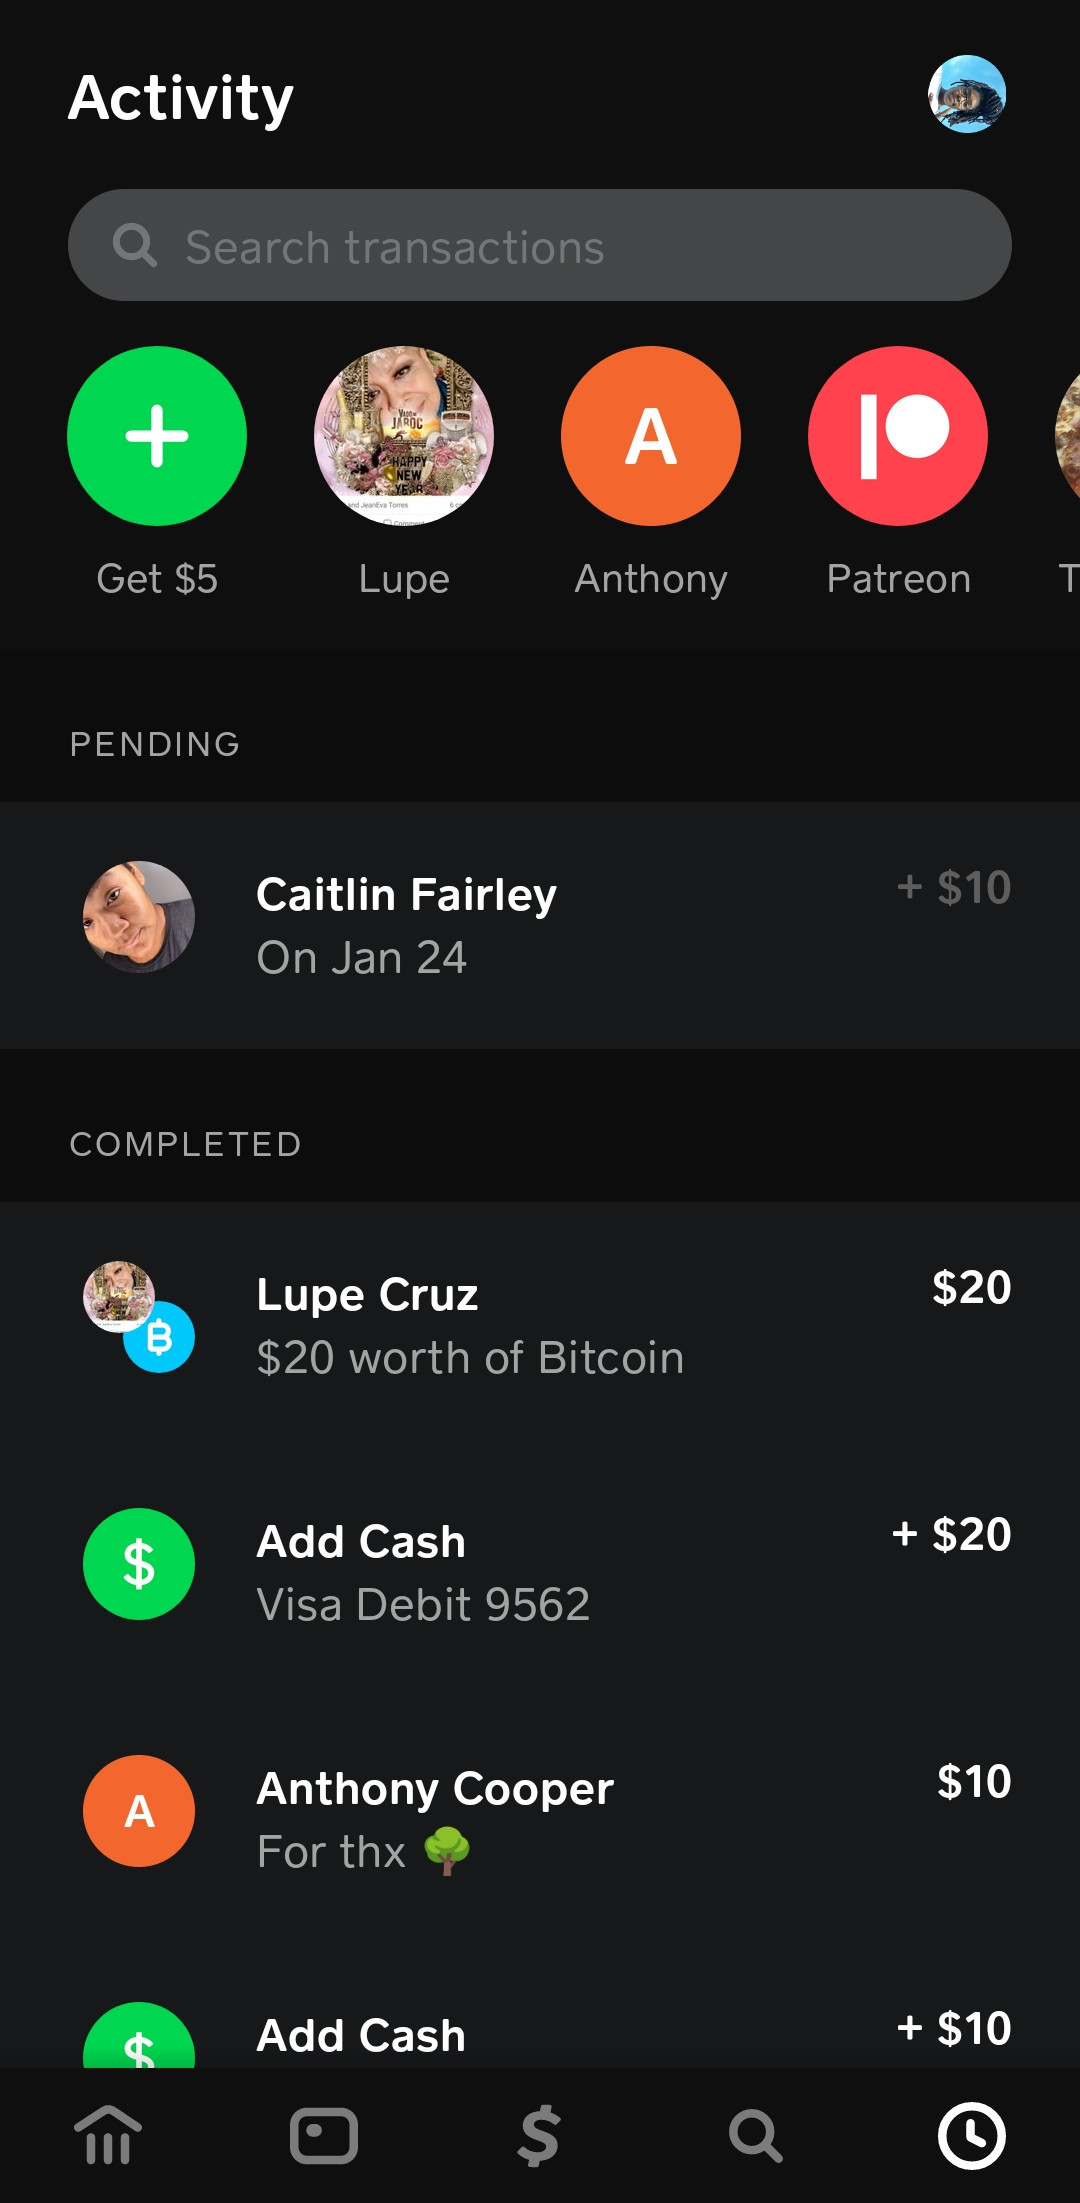Go to the Banking home tab icon
Viewport: 1080px width, 2203px height.
pos(108,2135)
